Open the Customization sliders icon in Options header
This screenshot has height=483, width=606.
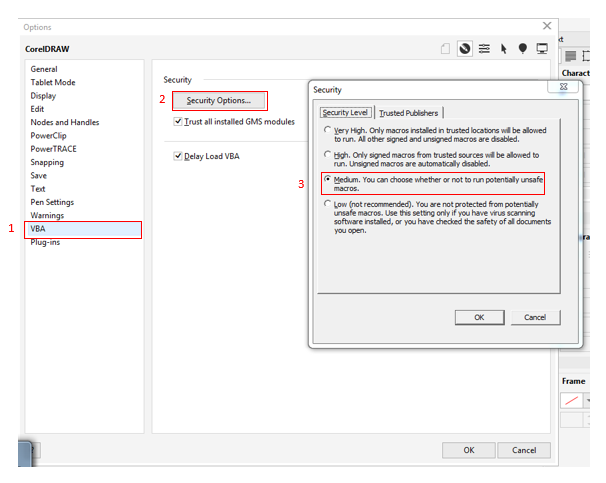[484, 49]
